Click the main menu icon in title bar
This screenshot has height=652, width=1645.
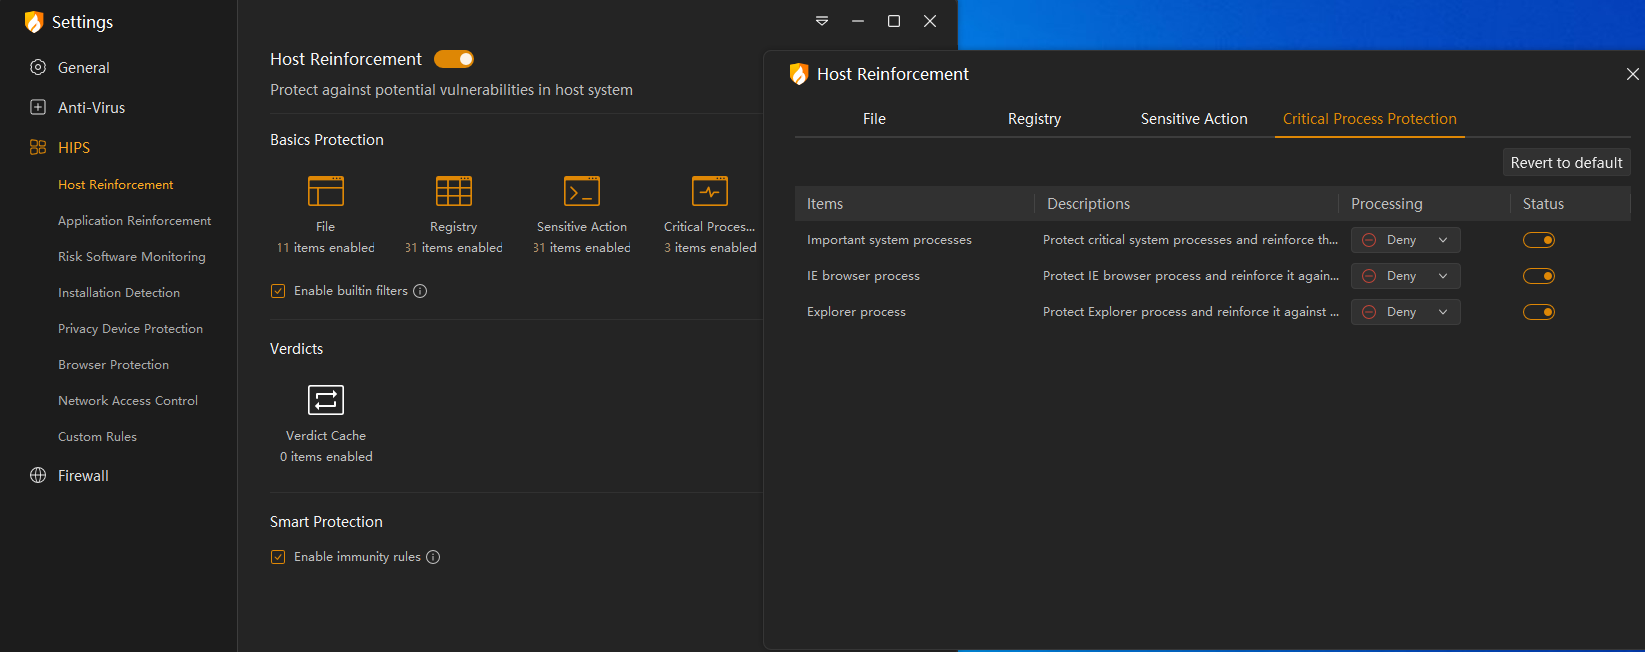(822, 21)
